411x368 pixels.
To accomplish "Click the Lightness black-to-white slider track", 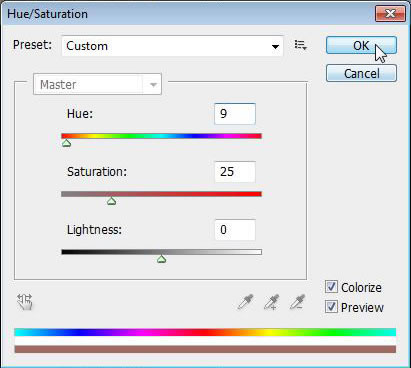I will click(x=161, y=252).
